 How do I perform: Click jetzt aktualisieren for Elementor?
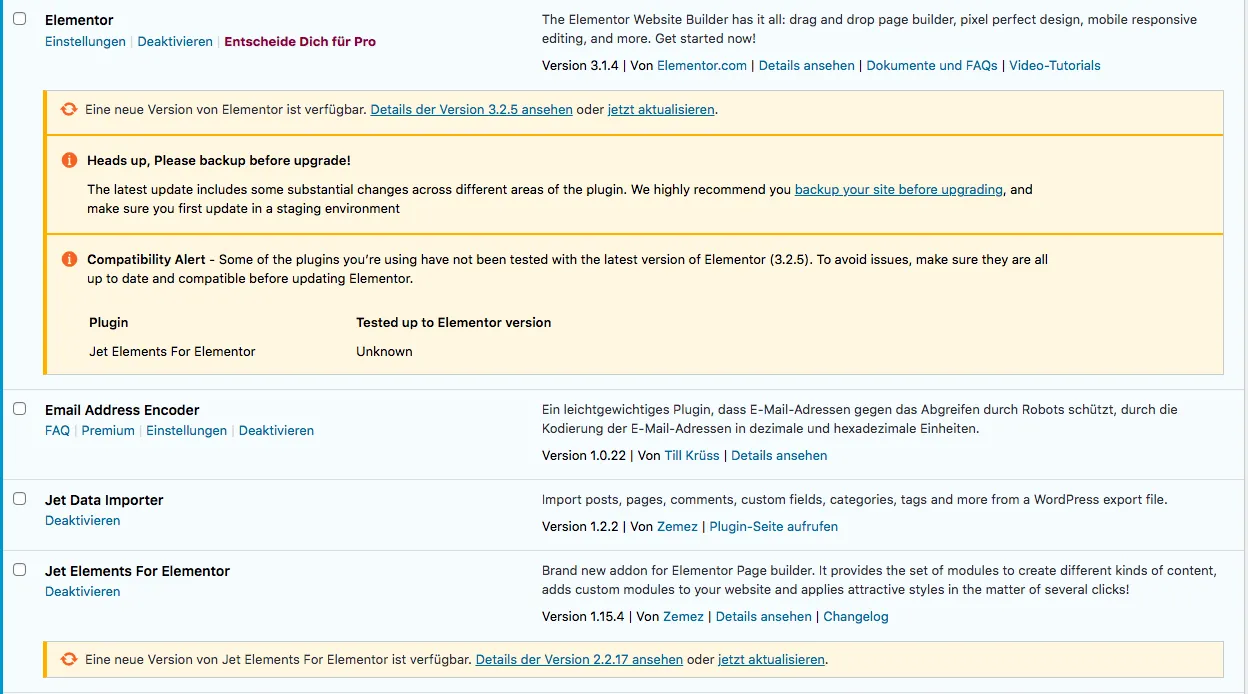[x=661, y=110]
